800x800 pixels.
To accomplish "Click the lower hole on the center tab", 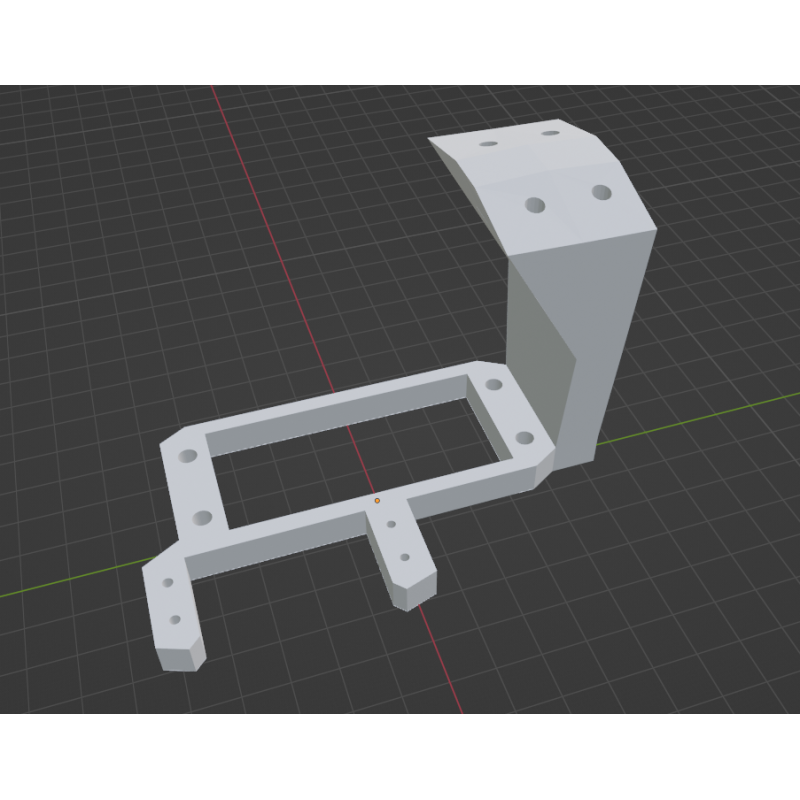I will (405, 557).
